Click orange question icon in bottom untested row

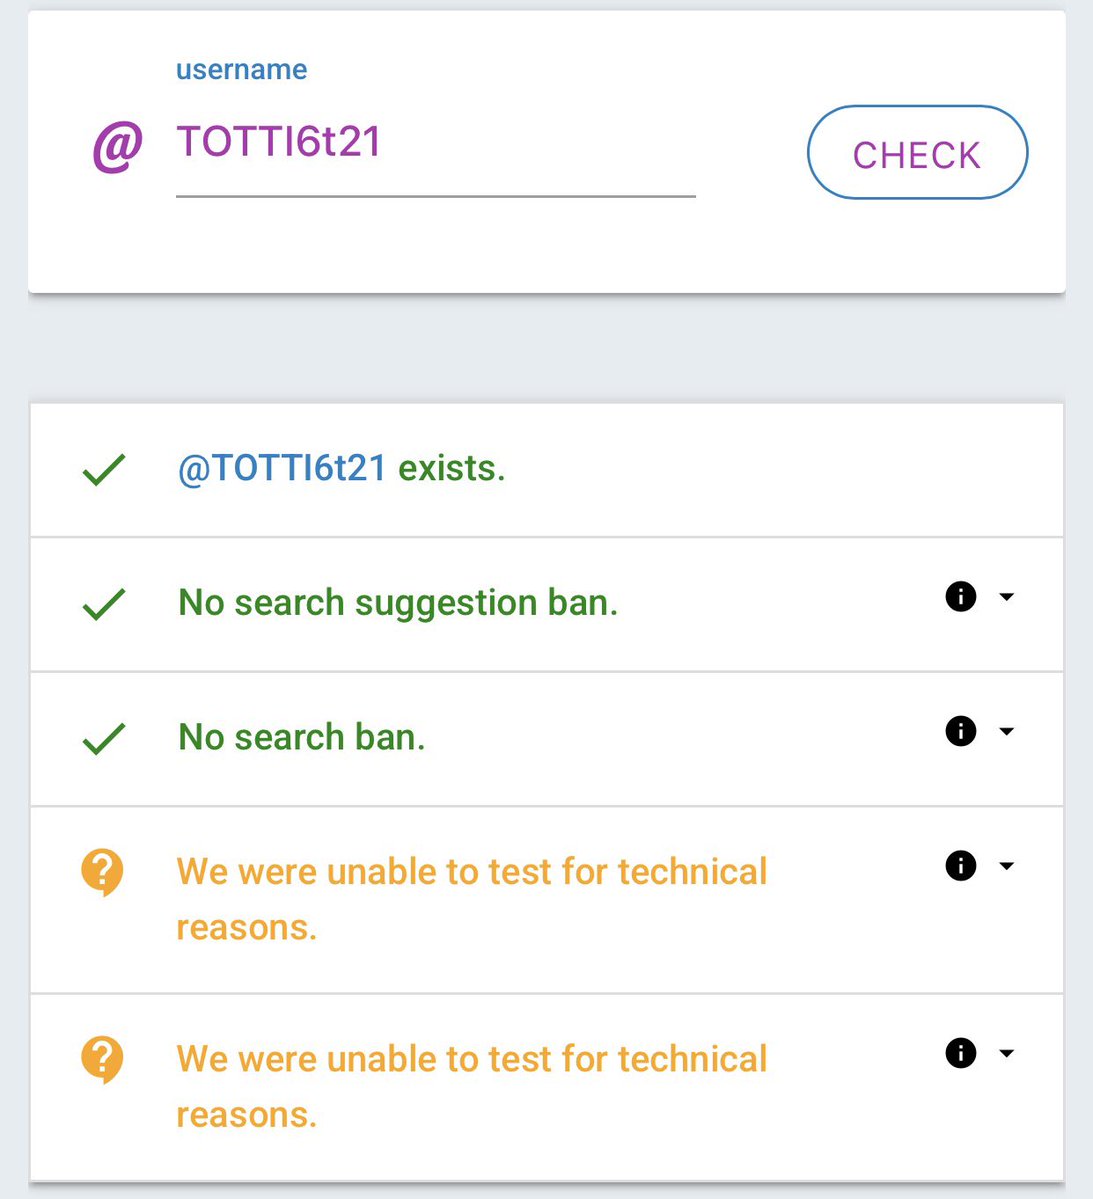(x=102, y=1060)
